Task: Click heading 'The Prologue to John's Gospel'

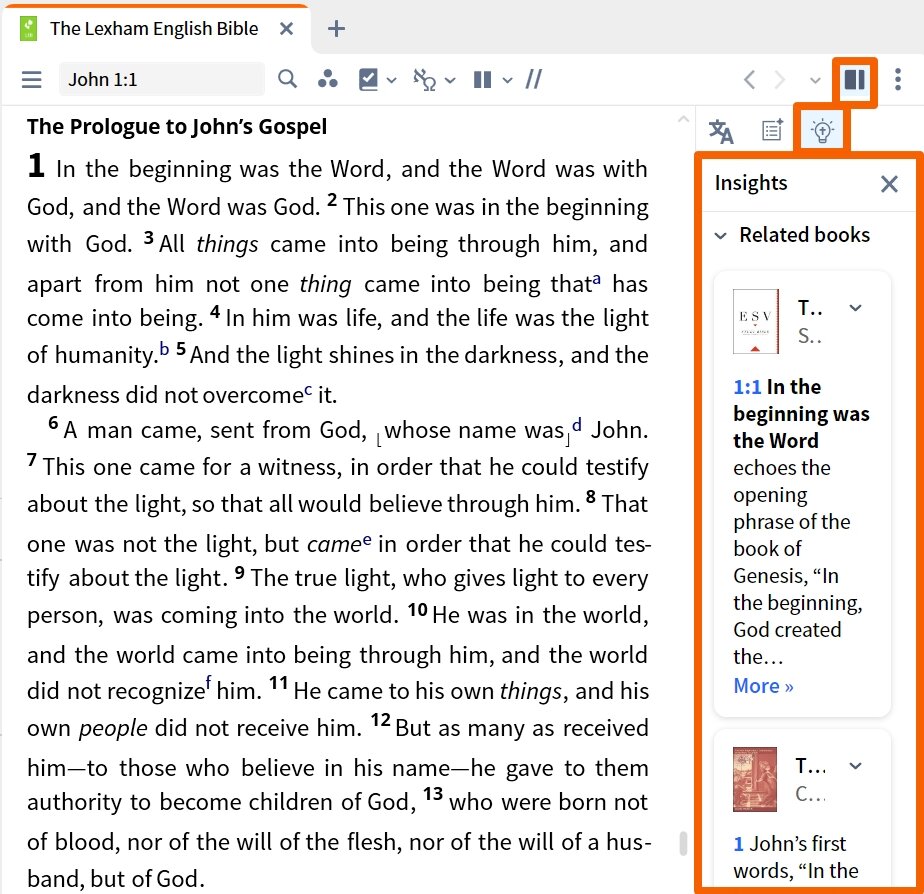Action: (177, 127)
